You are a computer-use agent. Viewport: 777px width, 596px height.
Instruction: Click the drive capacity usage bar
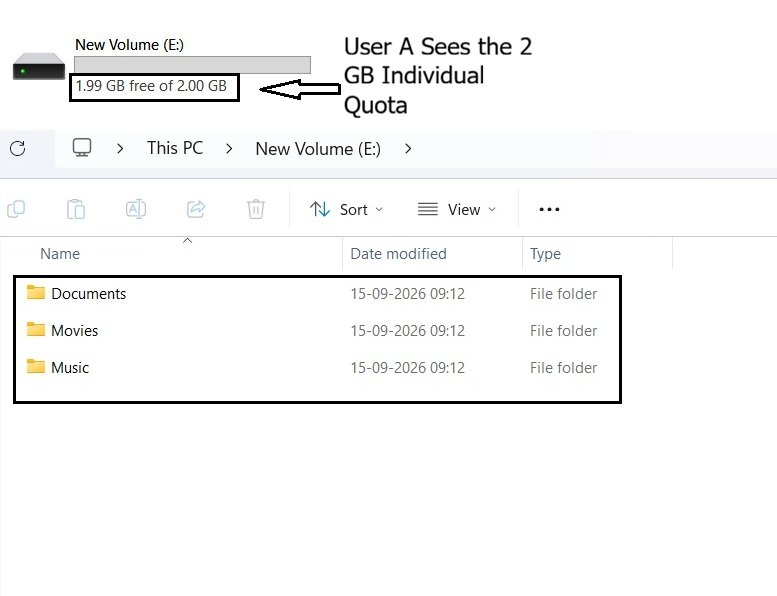point(192,65)
